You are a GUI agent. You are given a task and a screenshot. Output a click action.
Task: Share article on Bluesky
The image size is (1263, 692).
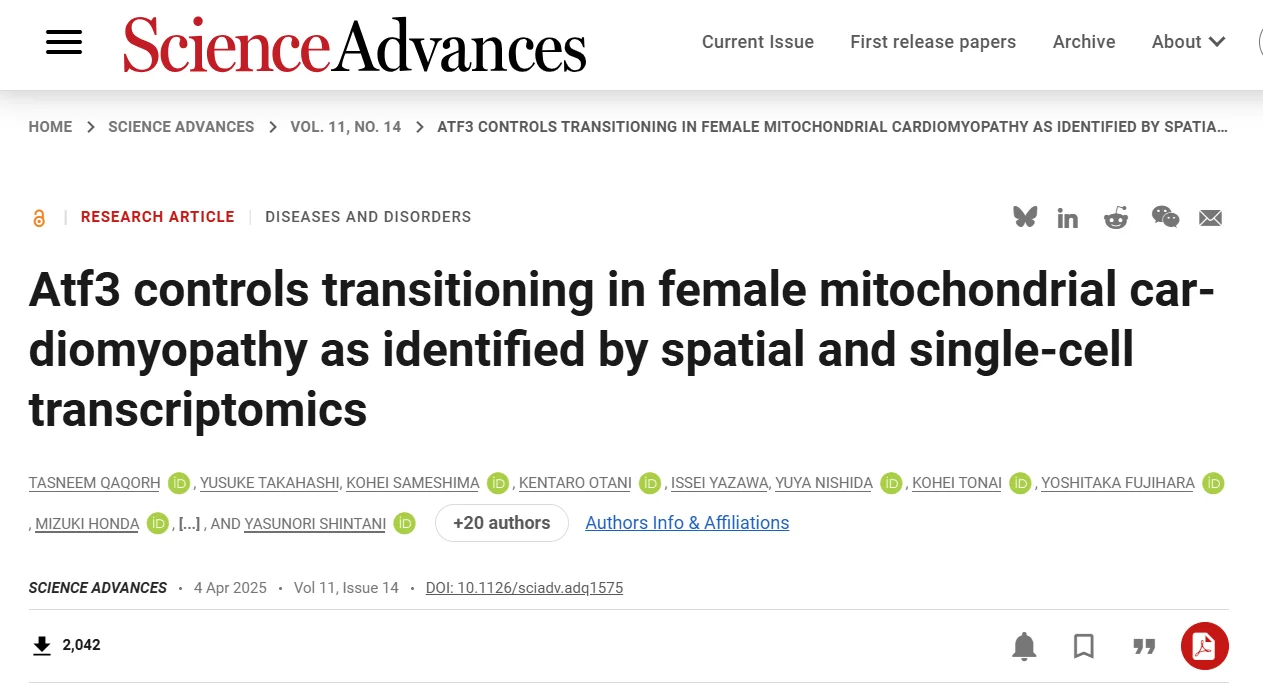[x=1025, y=217]
